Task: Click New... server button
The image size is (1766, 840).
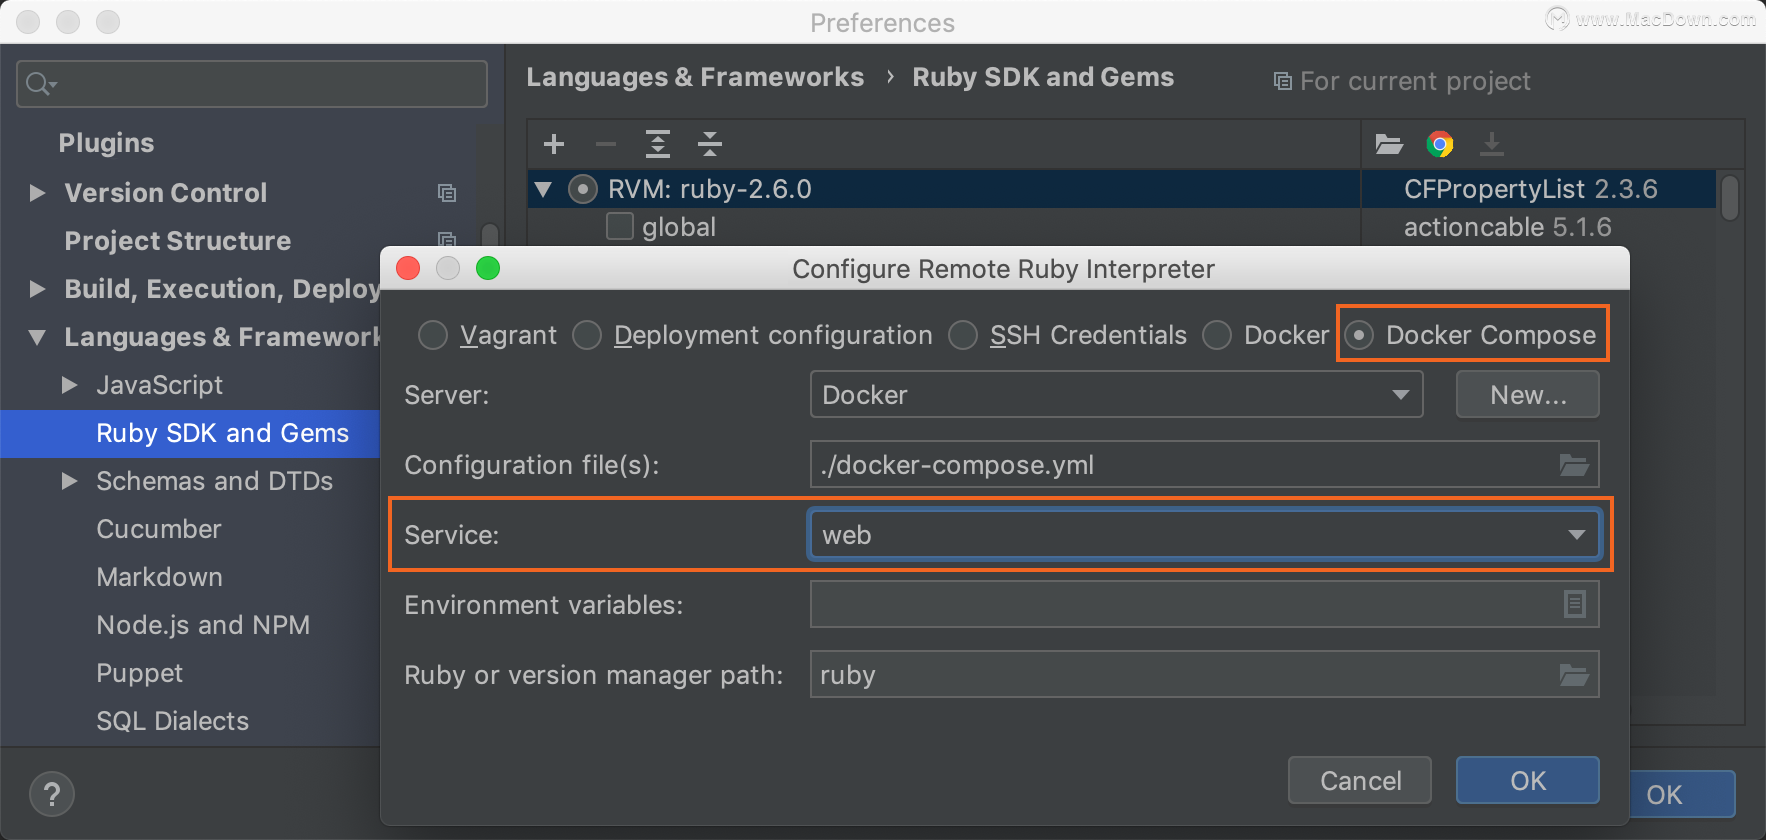Action: (x=1528, y=394)
